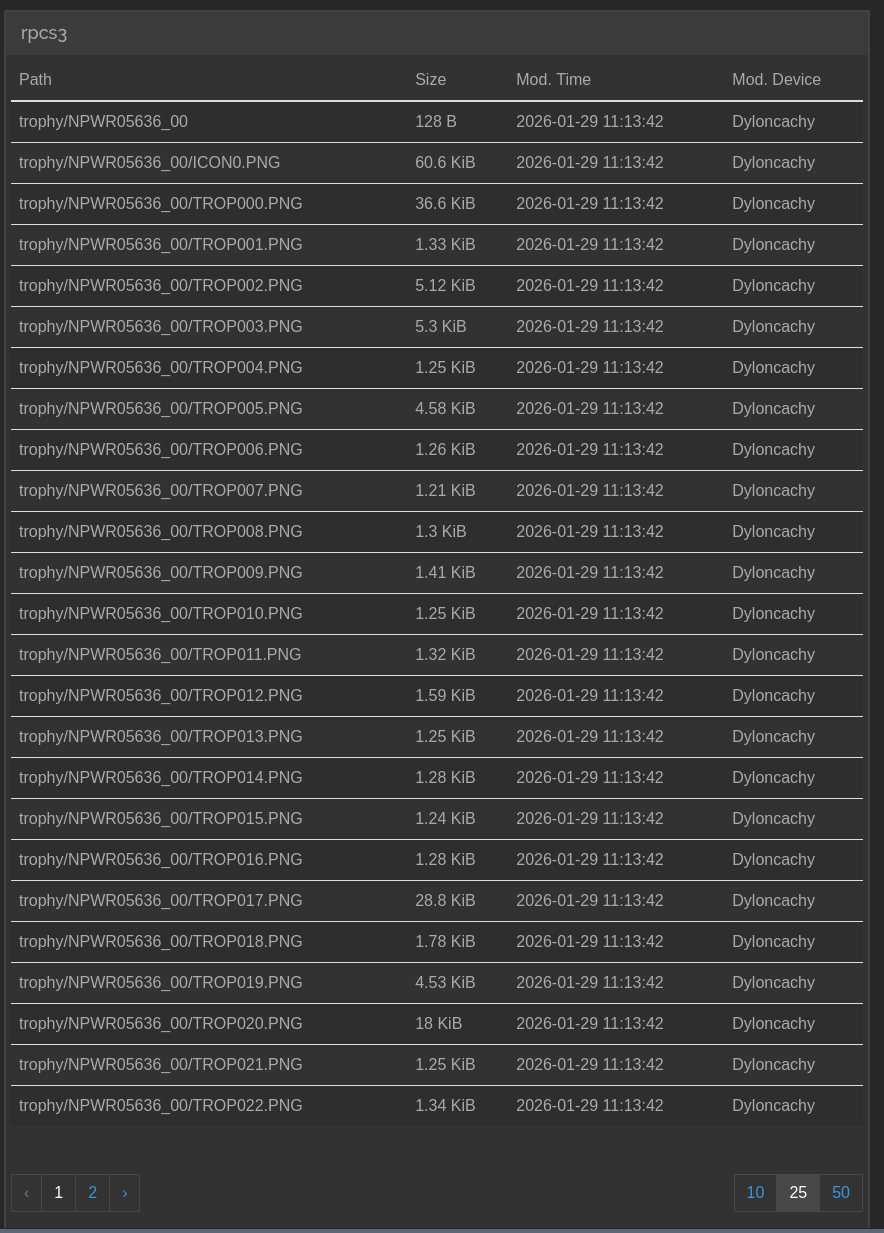Show 50 items per page
The width and height of the screenshot is (884, 1233).
(x=841, y=1192)
